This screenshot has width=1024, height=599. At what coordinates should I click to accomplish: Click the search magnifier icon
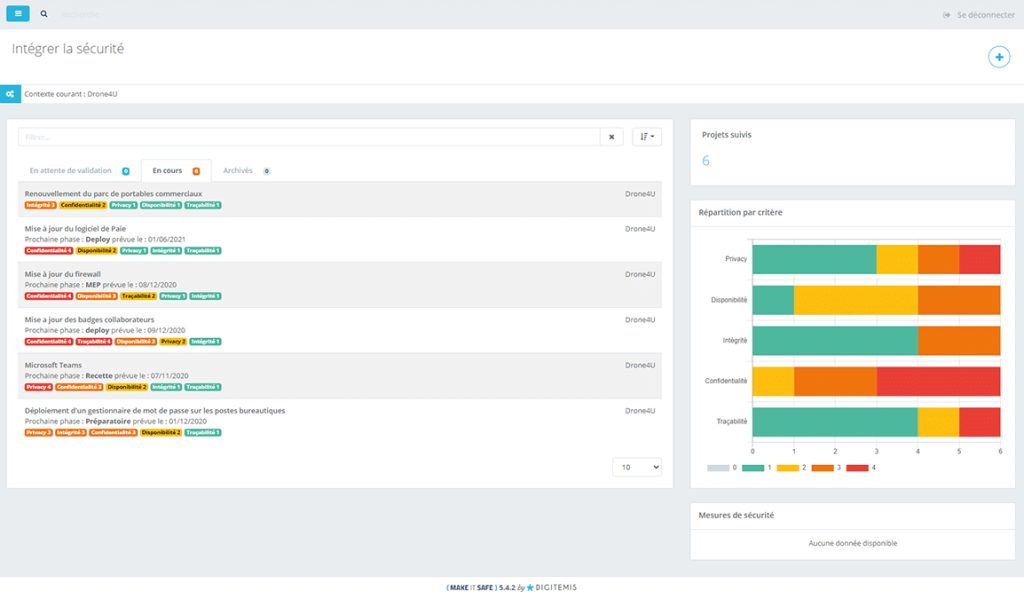point(44,15)
